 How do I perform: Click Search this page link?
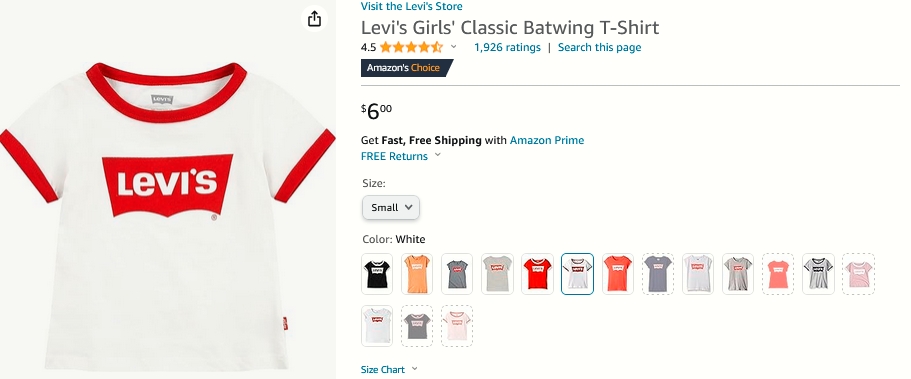click(600, 48)
